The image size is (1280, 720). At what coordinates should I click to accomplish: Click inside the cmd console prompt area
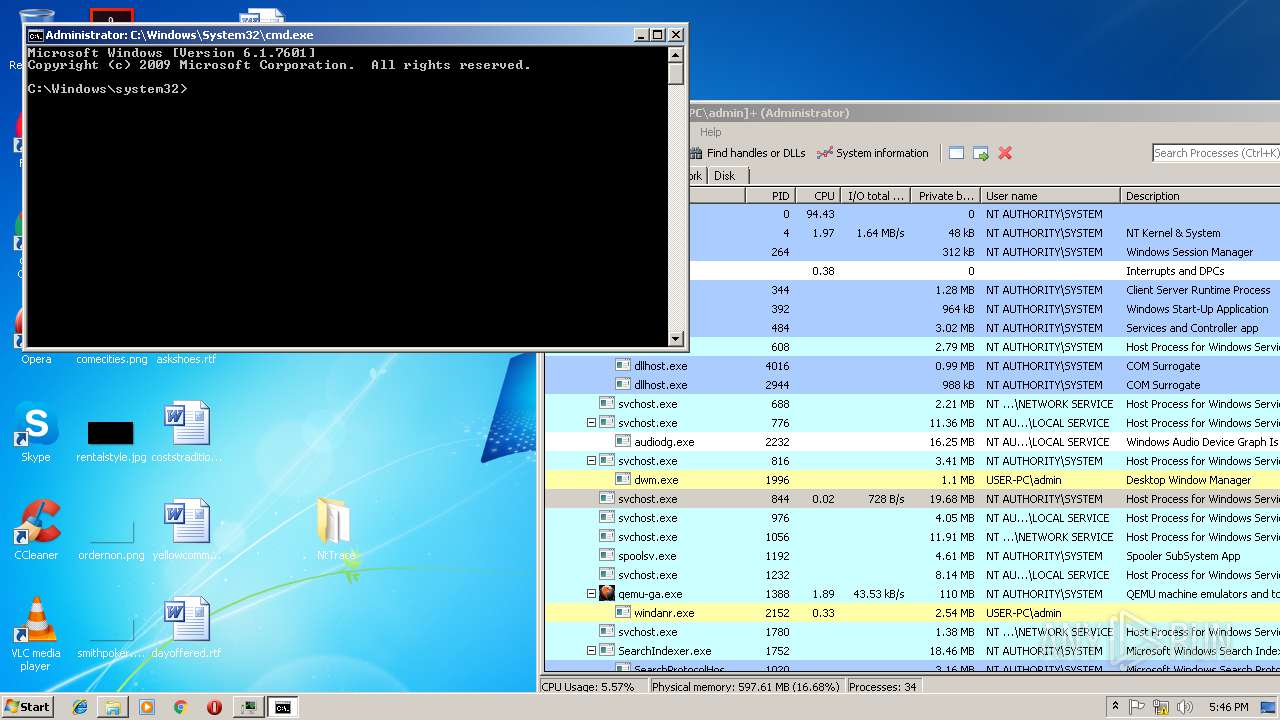[x=347, y=196]
